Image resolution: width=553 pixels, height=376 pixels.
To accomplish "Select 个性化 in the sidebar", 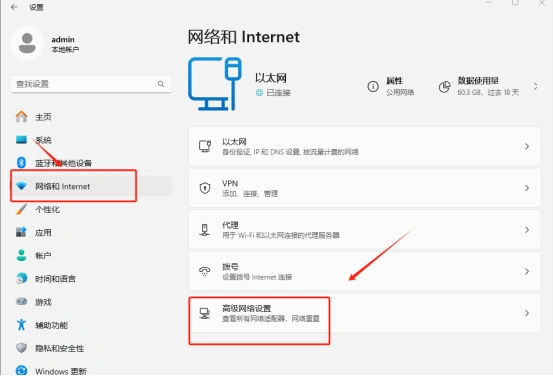I will pyautogui.click(x=91, y=210).
